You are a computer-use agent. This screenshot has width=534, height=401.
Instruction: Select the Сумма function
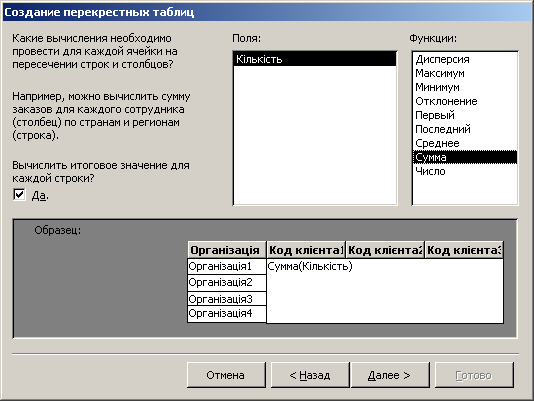[465, 157]
